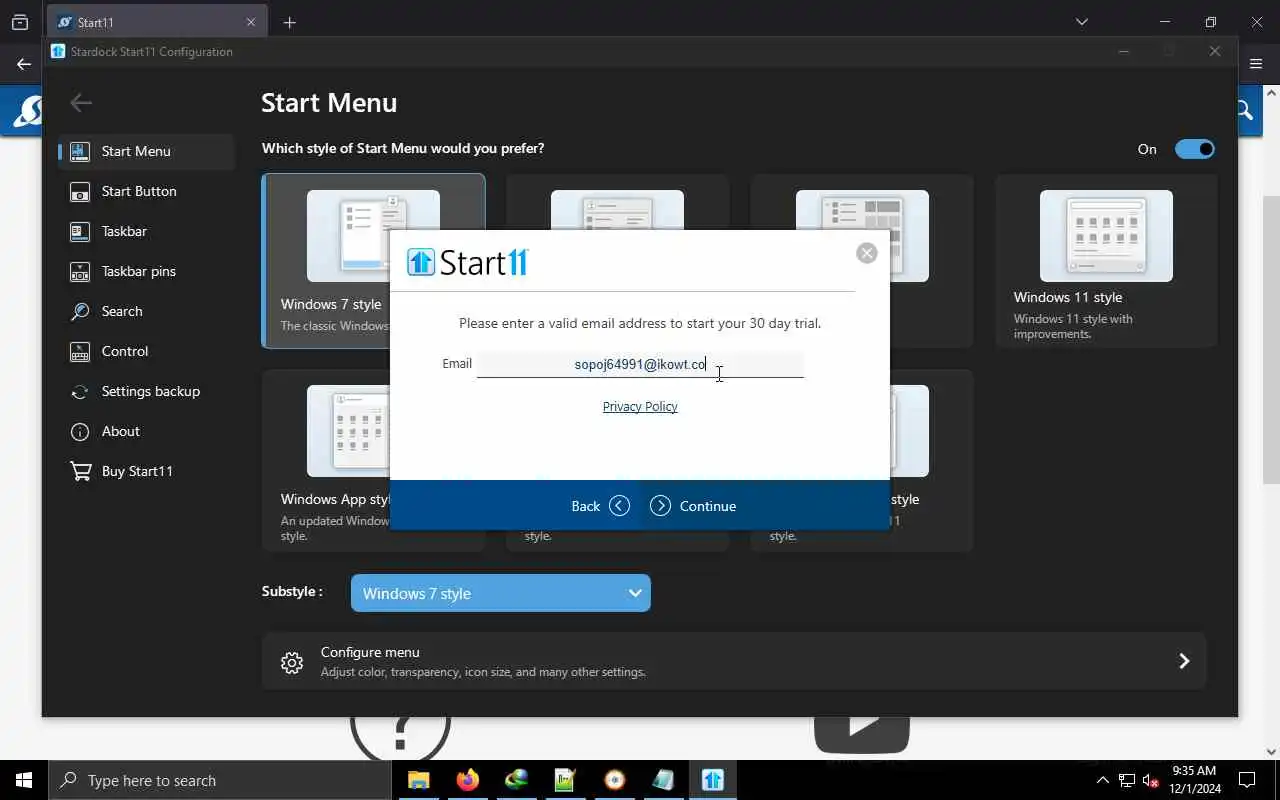The width and height of the screenshot is (1280, 800).
Task: Select the Windows 11 style card
Action: (x=1106, y=261)
